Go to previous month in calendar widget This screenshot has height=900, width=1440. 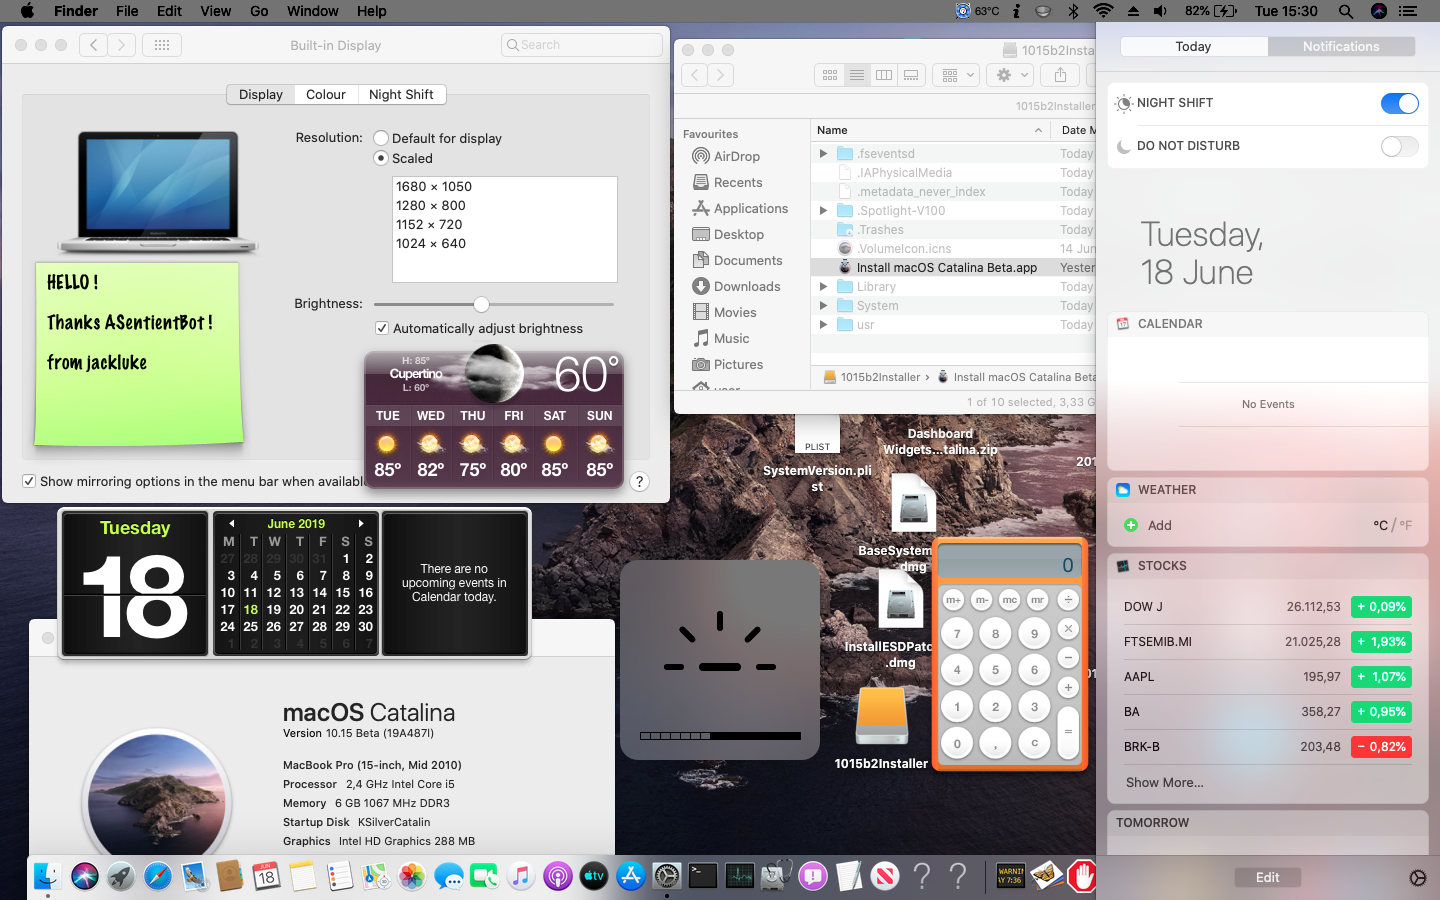[231, 523]
